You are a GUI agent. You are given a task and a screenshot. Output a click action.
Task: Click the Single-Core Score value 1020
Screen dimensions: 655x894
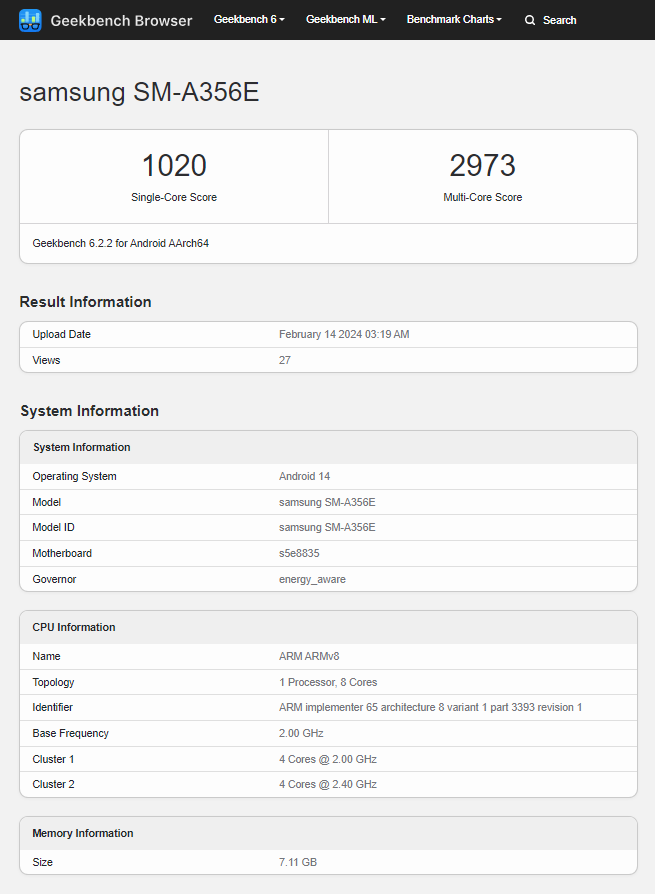173,163
